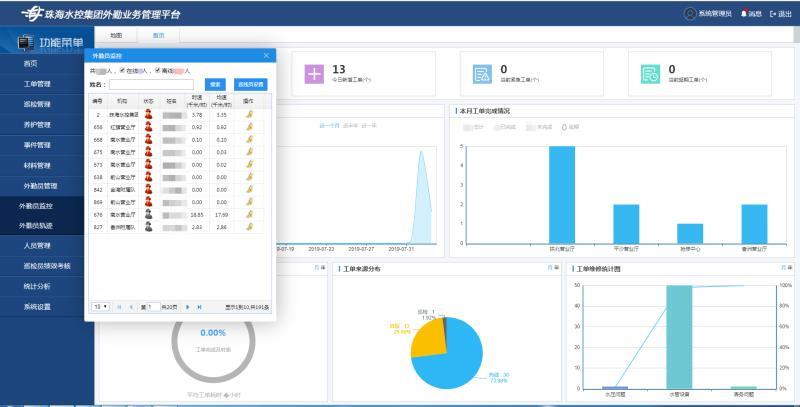Select 外勤员轨迹 in the sidebar
This screenshot has width=800, height=407.
tap(37, 225)
